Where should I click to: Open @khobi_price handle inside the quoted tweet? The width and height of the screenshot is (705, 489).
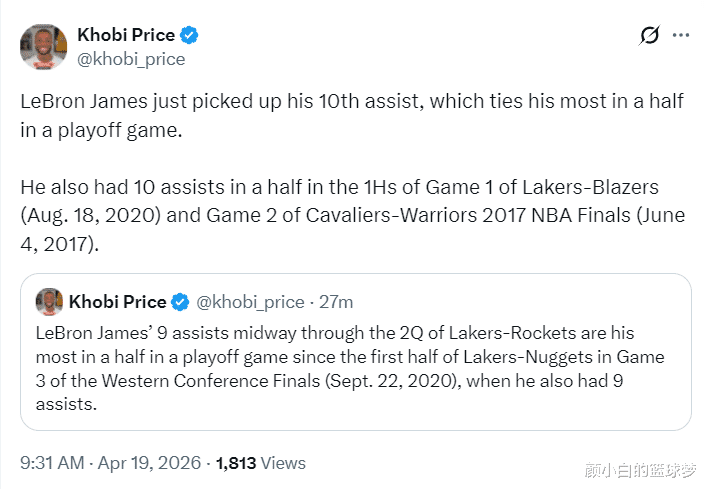point(250,302)
